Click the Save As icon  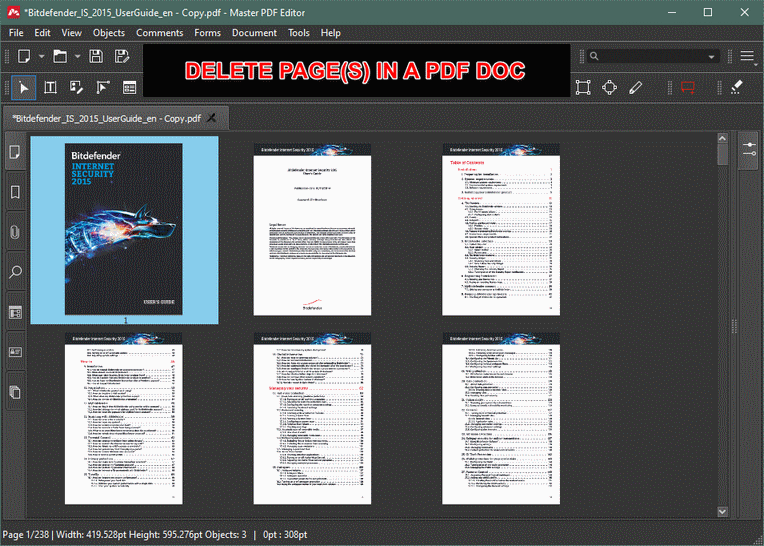[121, 56]
